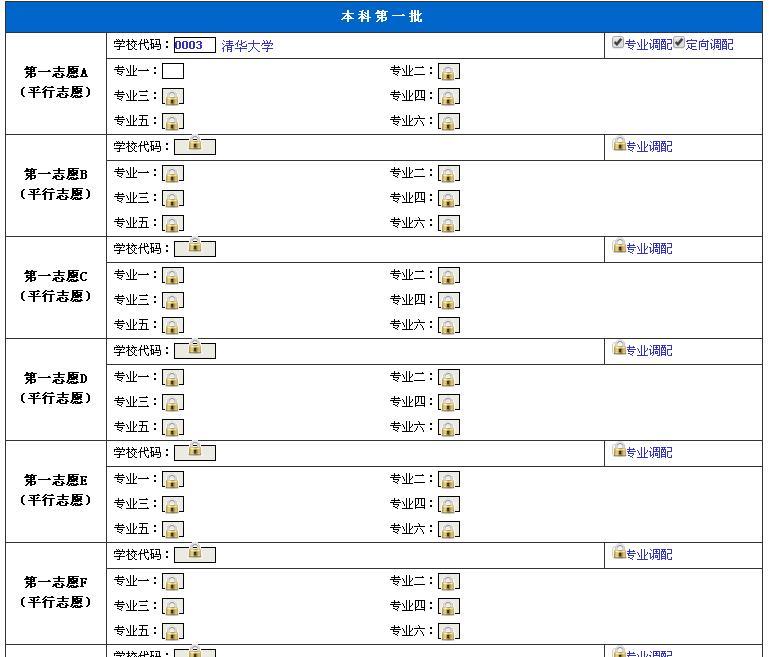
Task: Check the 专业调配 checkbox for 第一志愿A
Action: pos(618,43)
